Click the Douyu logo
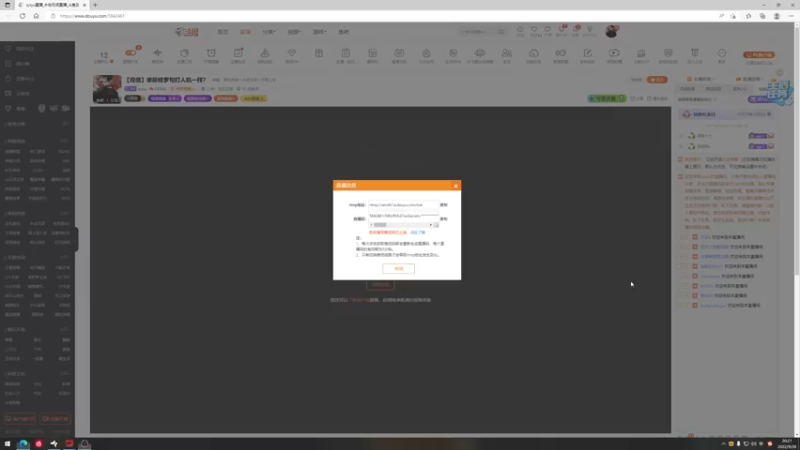This screenshot has height=450, width=800. click(x=187, y=32)
